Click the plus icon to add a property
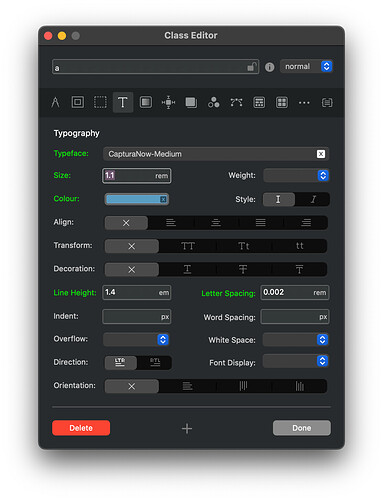This screenshot has width=382, height=500. pos(187,428)
